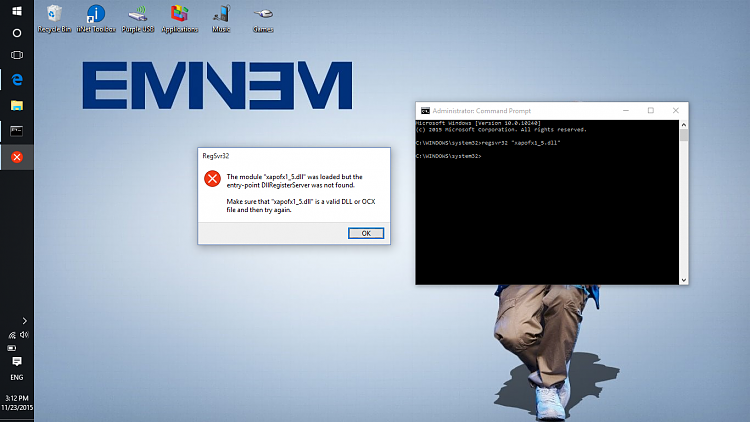750x422 pixels.
Task: Open the Recycle Bin desktop icon
Action: [55, 19]
